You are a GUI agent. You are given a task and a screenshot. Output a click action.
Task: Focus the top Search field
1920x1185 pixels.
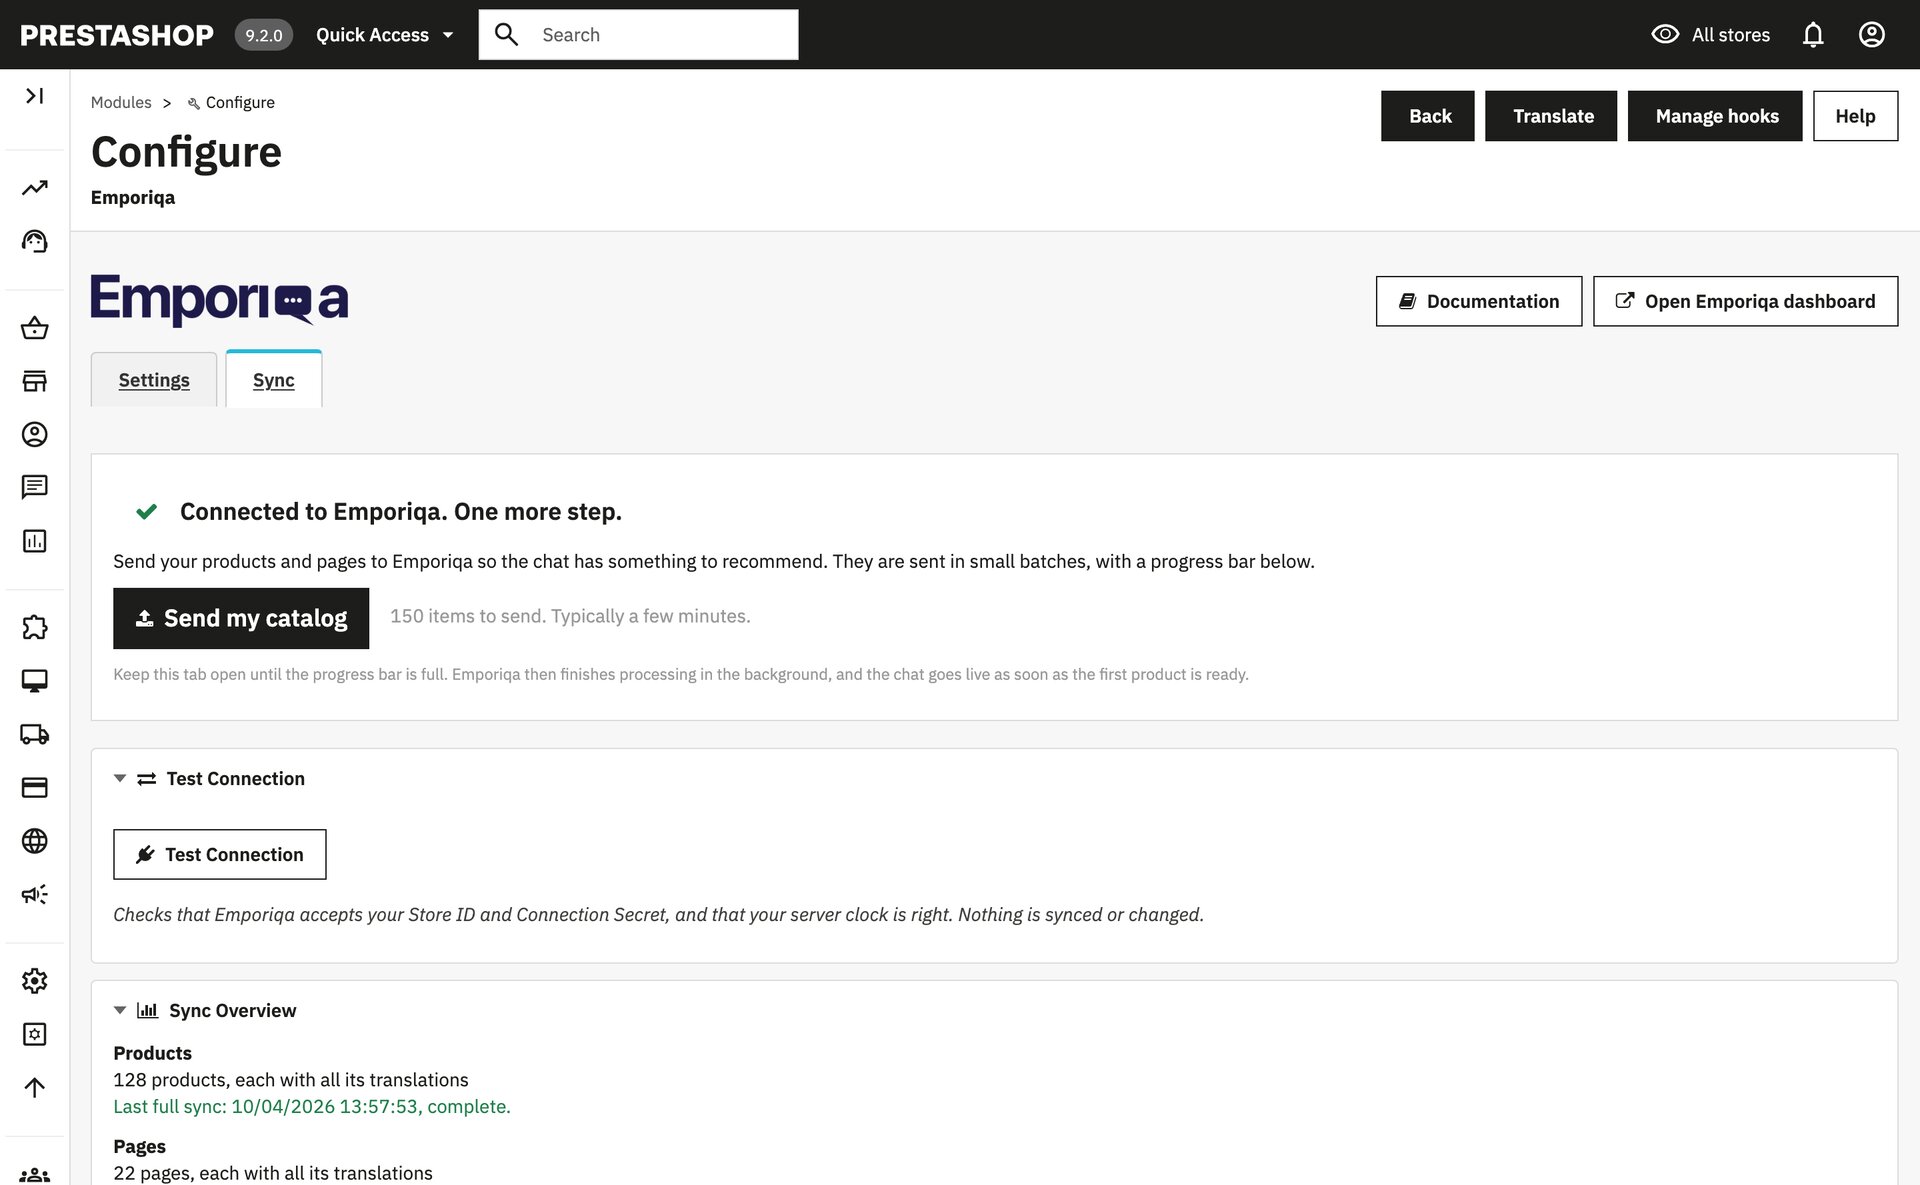click(x=638, y=35)
